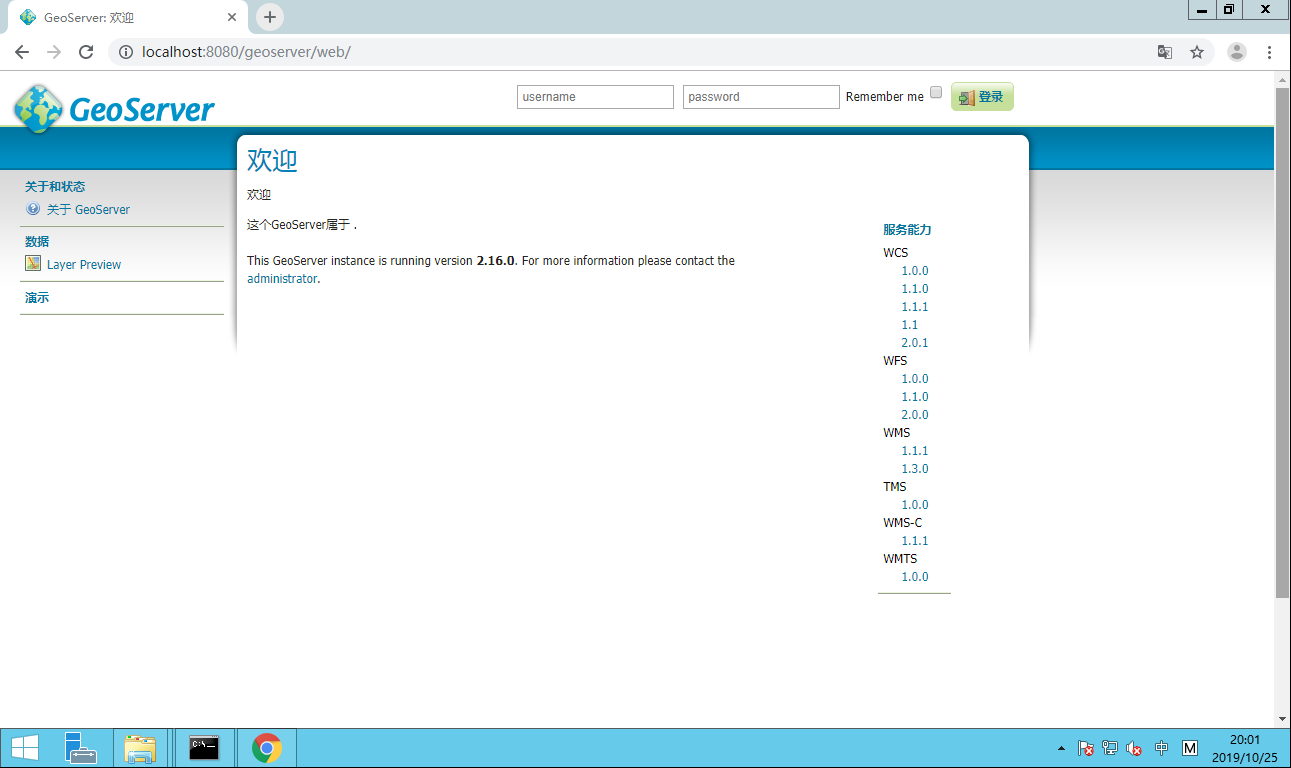Click the About GeoServer icon in sidebar
1291x768 pixels.
[x=33, y=209]
